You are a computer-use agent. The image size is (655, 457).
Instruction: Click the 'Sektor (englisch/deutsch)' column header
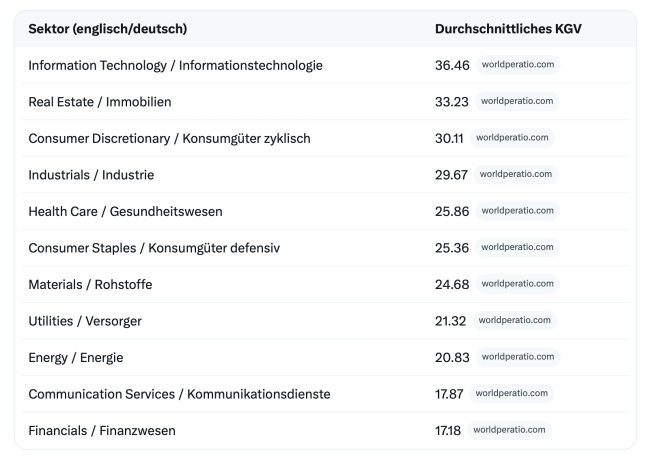coord(107,29)
